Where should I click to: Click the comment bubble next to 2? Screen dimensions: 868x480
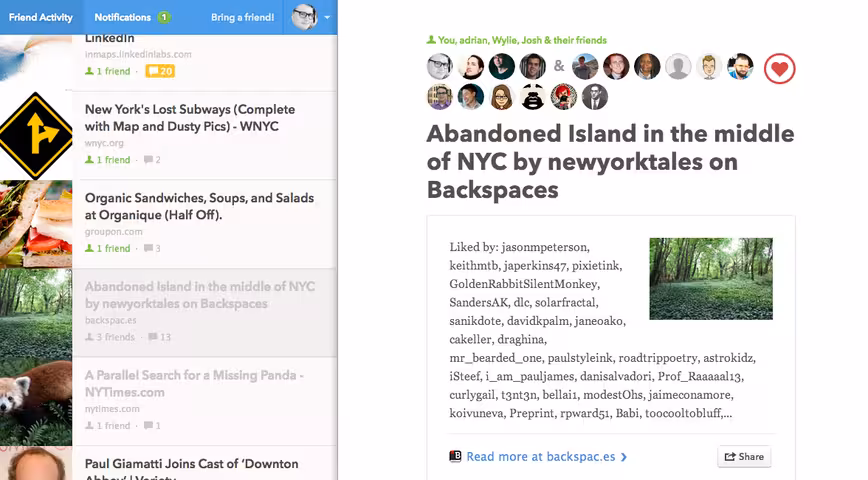tap(148, 159)
